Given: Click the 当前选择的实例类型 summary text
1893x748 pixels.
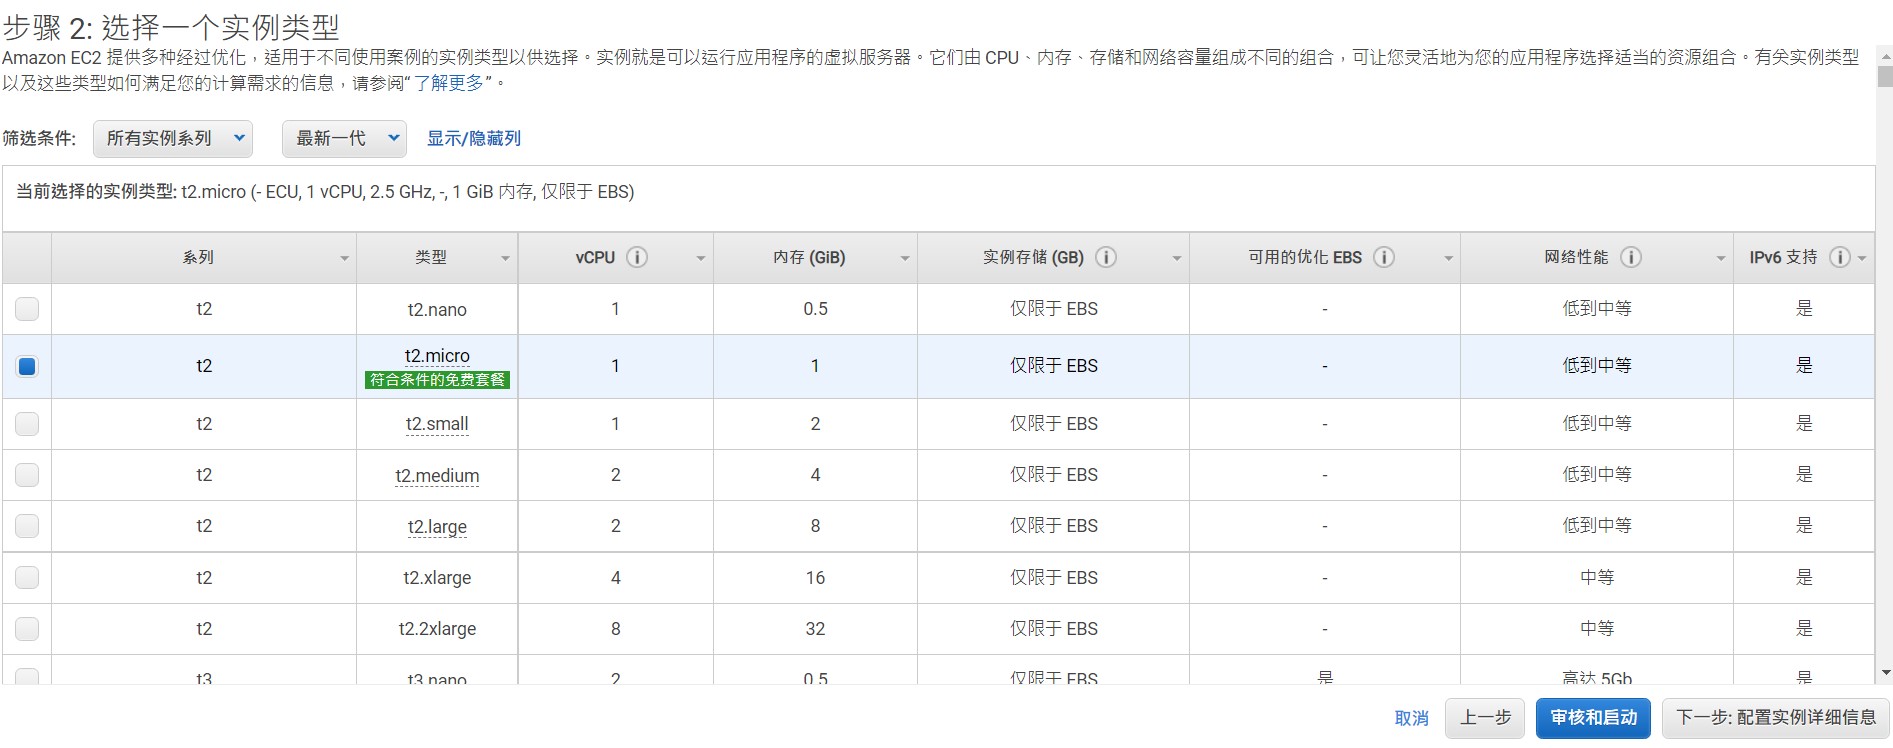Looking at the screenshot, I should coord(325,192).
